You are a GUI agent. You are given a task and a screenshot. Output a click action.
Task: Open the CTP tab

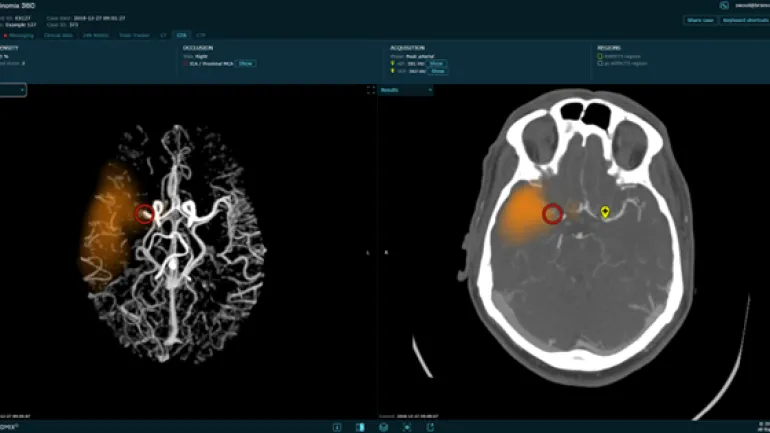(x=202, y=34)
